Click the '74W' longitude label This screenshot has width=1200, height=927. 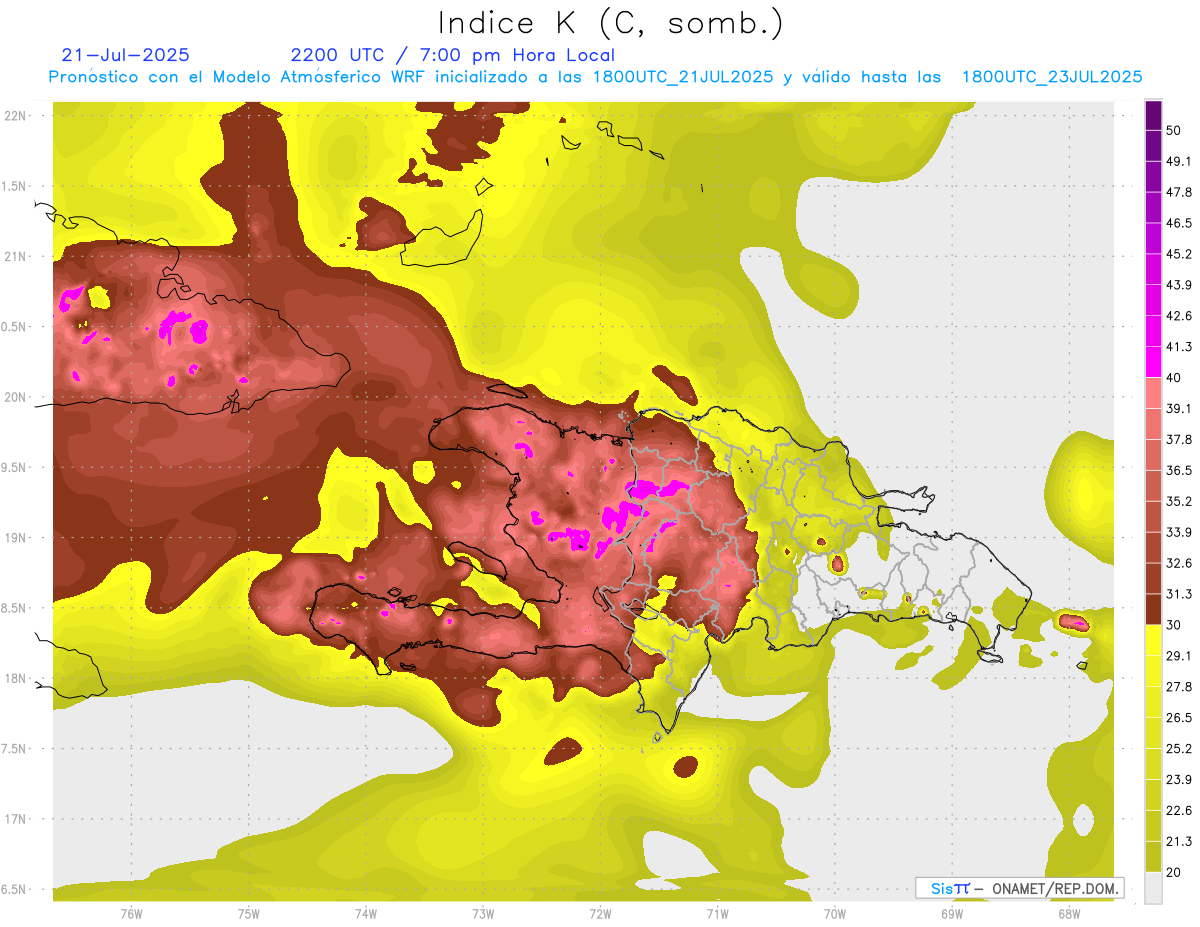pyautogui.click(x=366, y=913)
